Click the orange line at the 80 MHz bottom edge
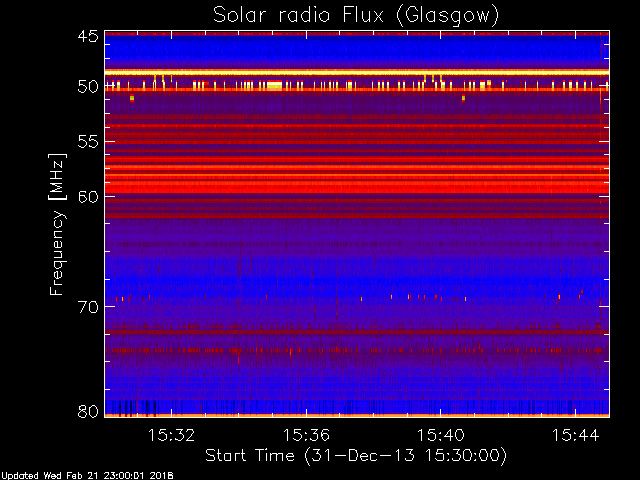 (357, 416)
